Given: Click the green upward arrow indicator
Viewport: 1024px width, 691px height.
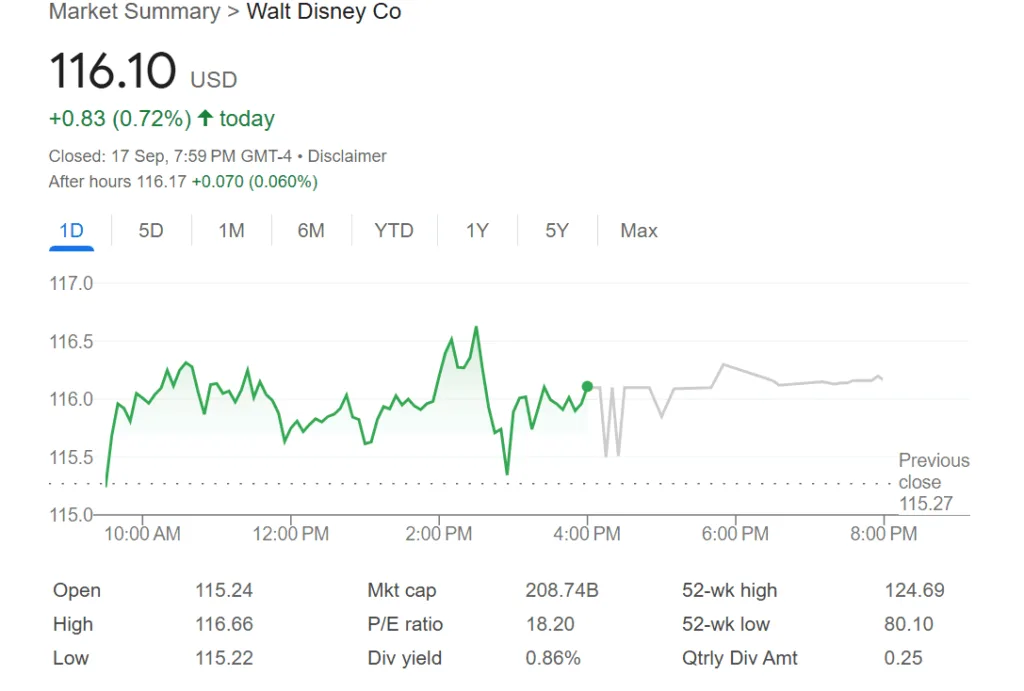Looking at the screenshot, I should click(207, 118).
